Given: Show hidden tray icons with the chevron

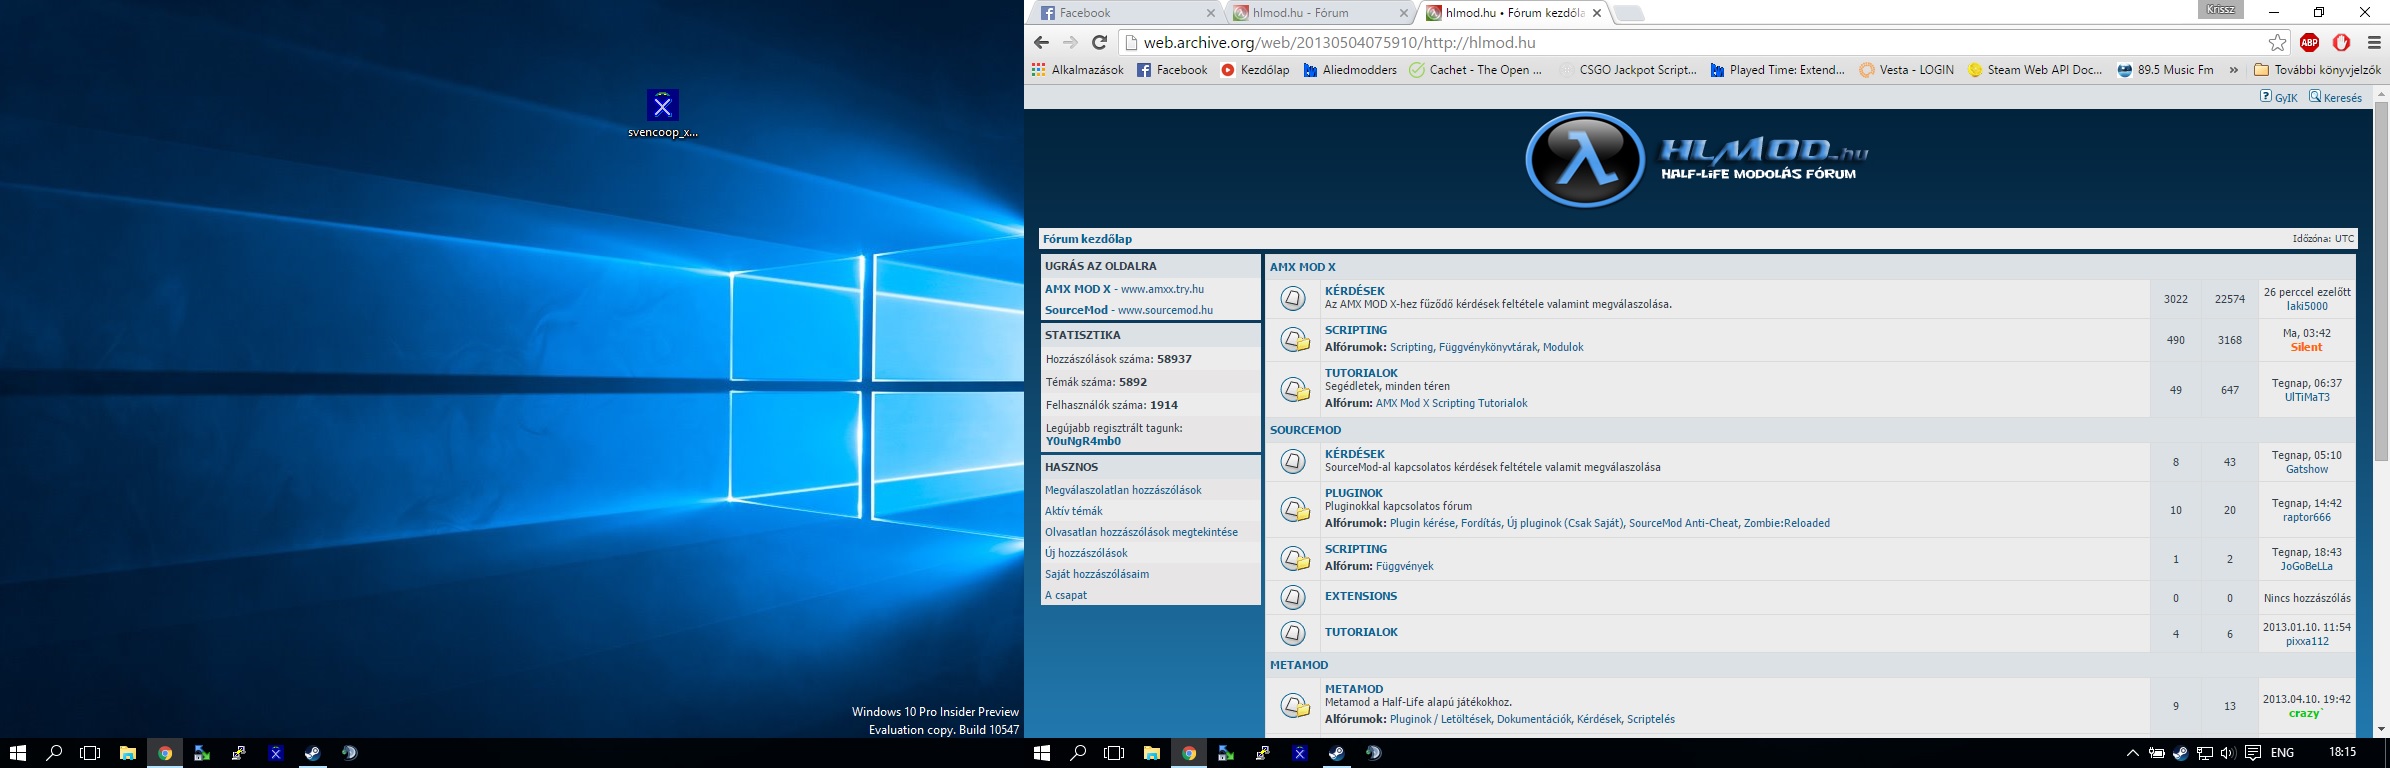Looking at the screenshot, I should pos(2132,753).
